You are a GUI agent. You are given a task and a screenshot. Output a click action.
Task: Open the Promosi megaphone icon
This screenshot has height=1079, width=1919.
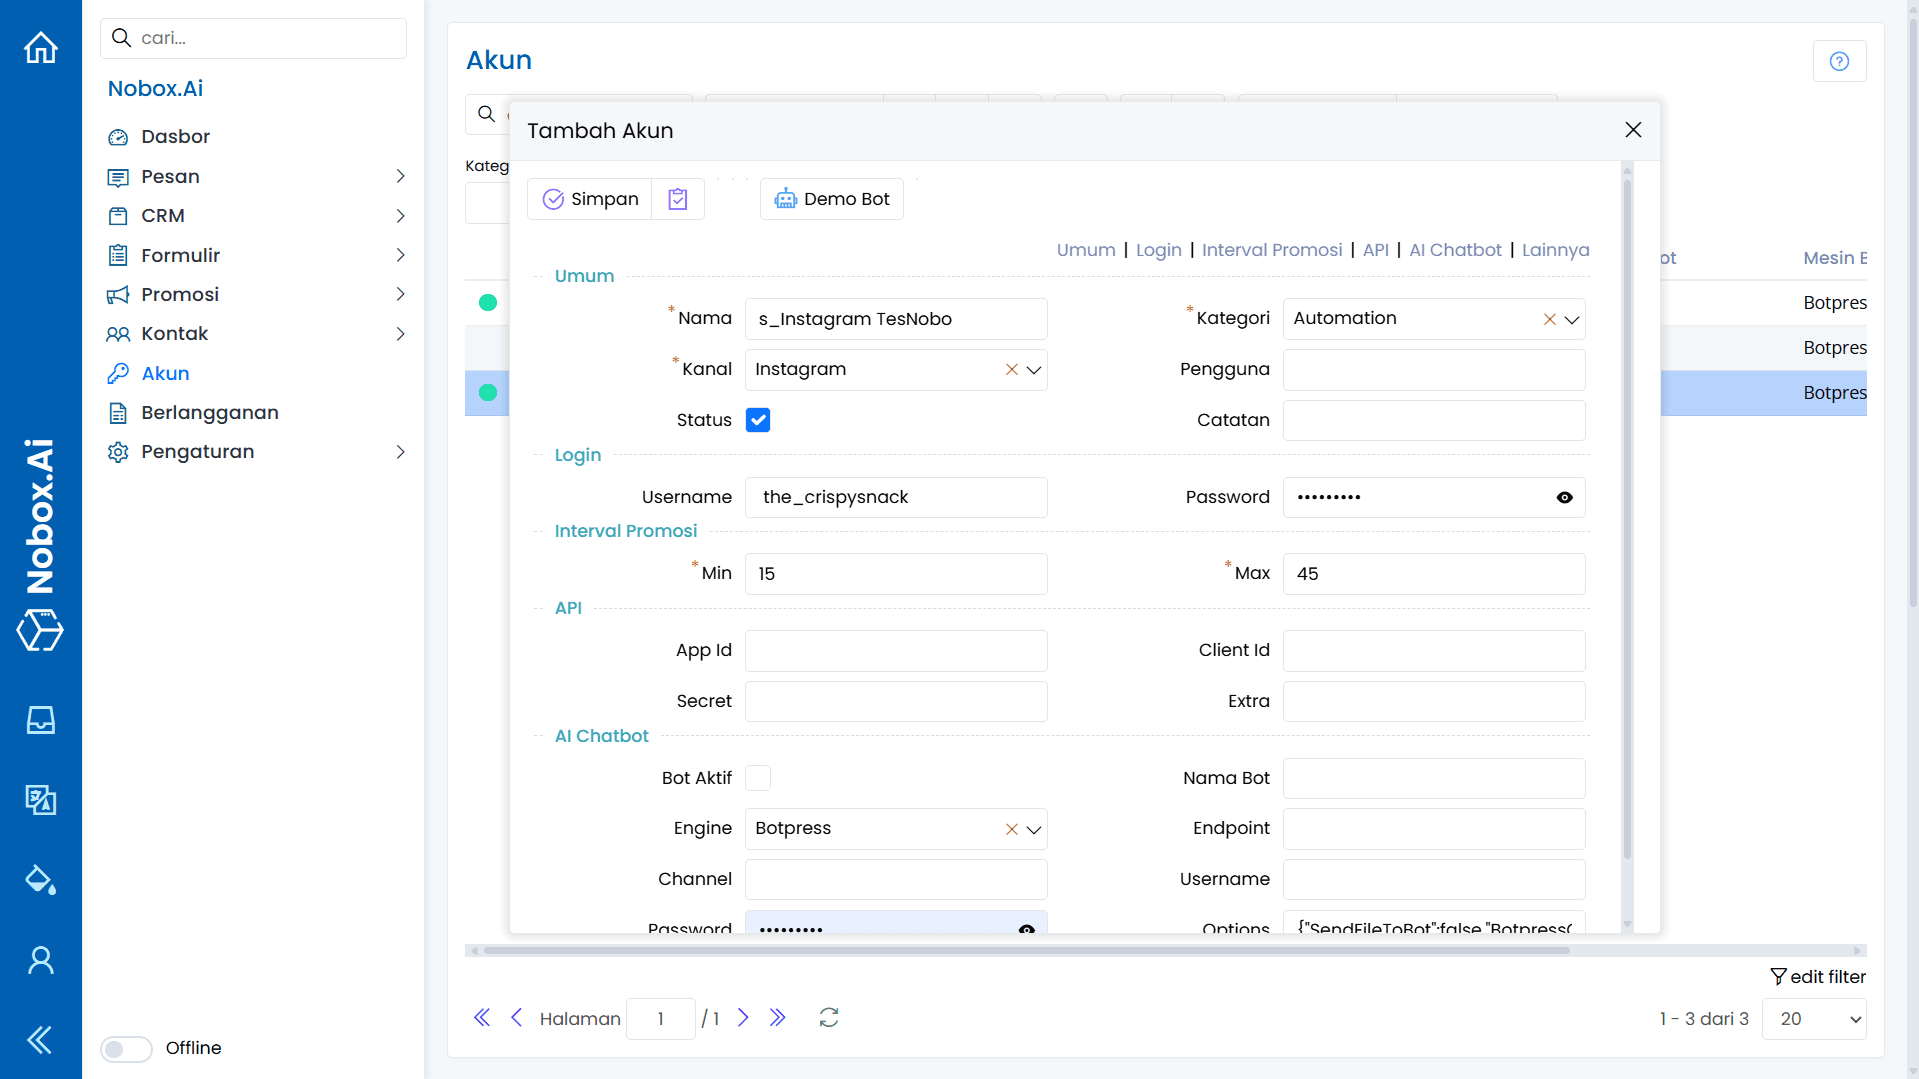click(119, 294)
